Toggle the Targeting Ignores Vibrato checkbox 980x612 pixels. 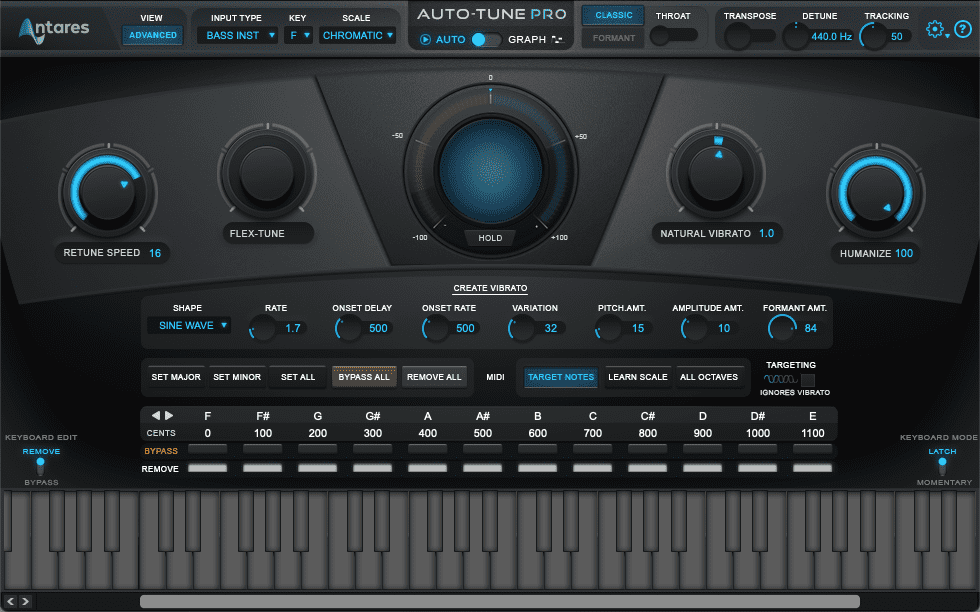point(808,379)
